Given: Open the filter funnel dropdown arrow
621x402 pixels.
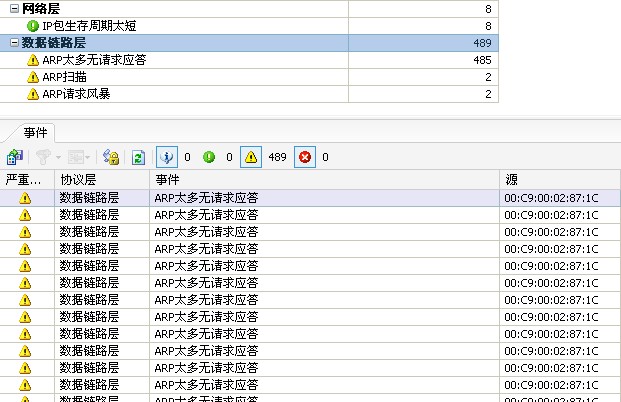Looking at the screenshot, I should tap(58, 157).
